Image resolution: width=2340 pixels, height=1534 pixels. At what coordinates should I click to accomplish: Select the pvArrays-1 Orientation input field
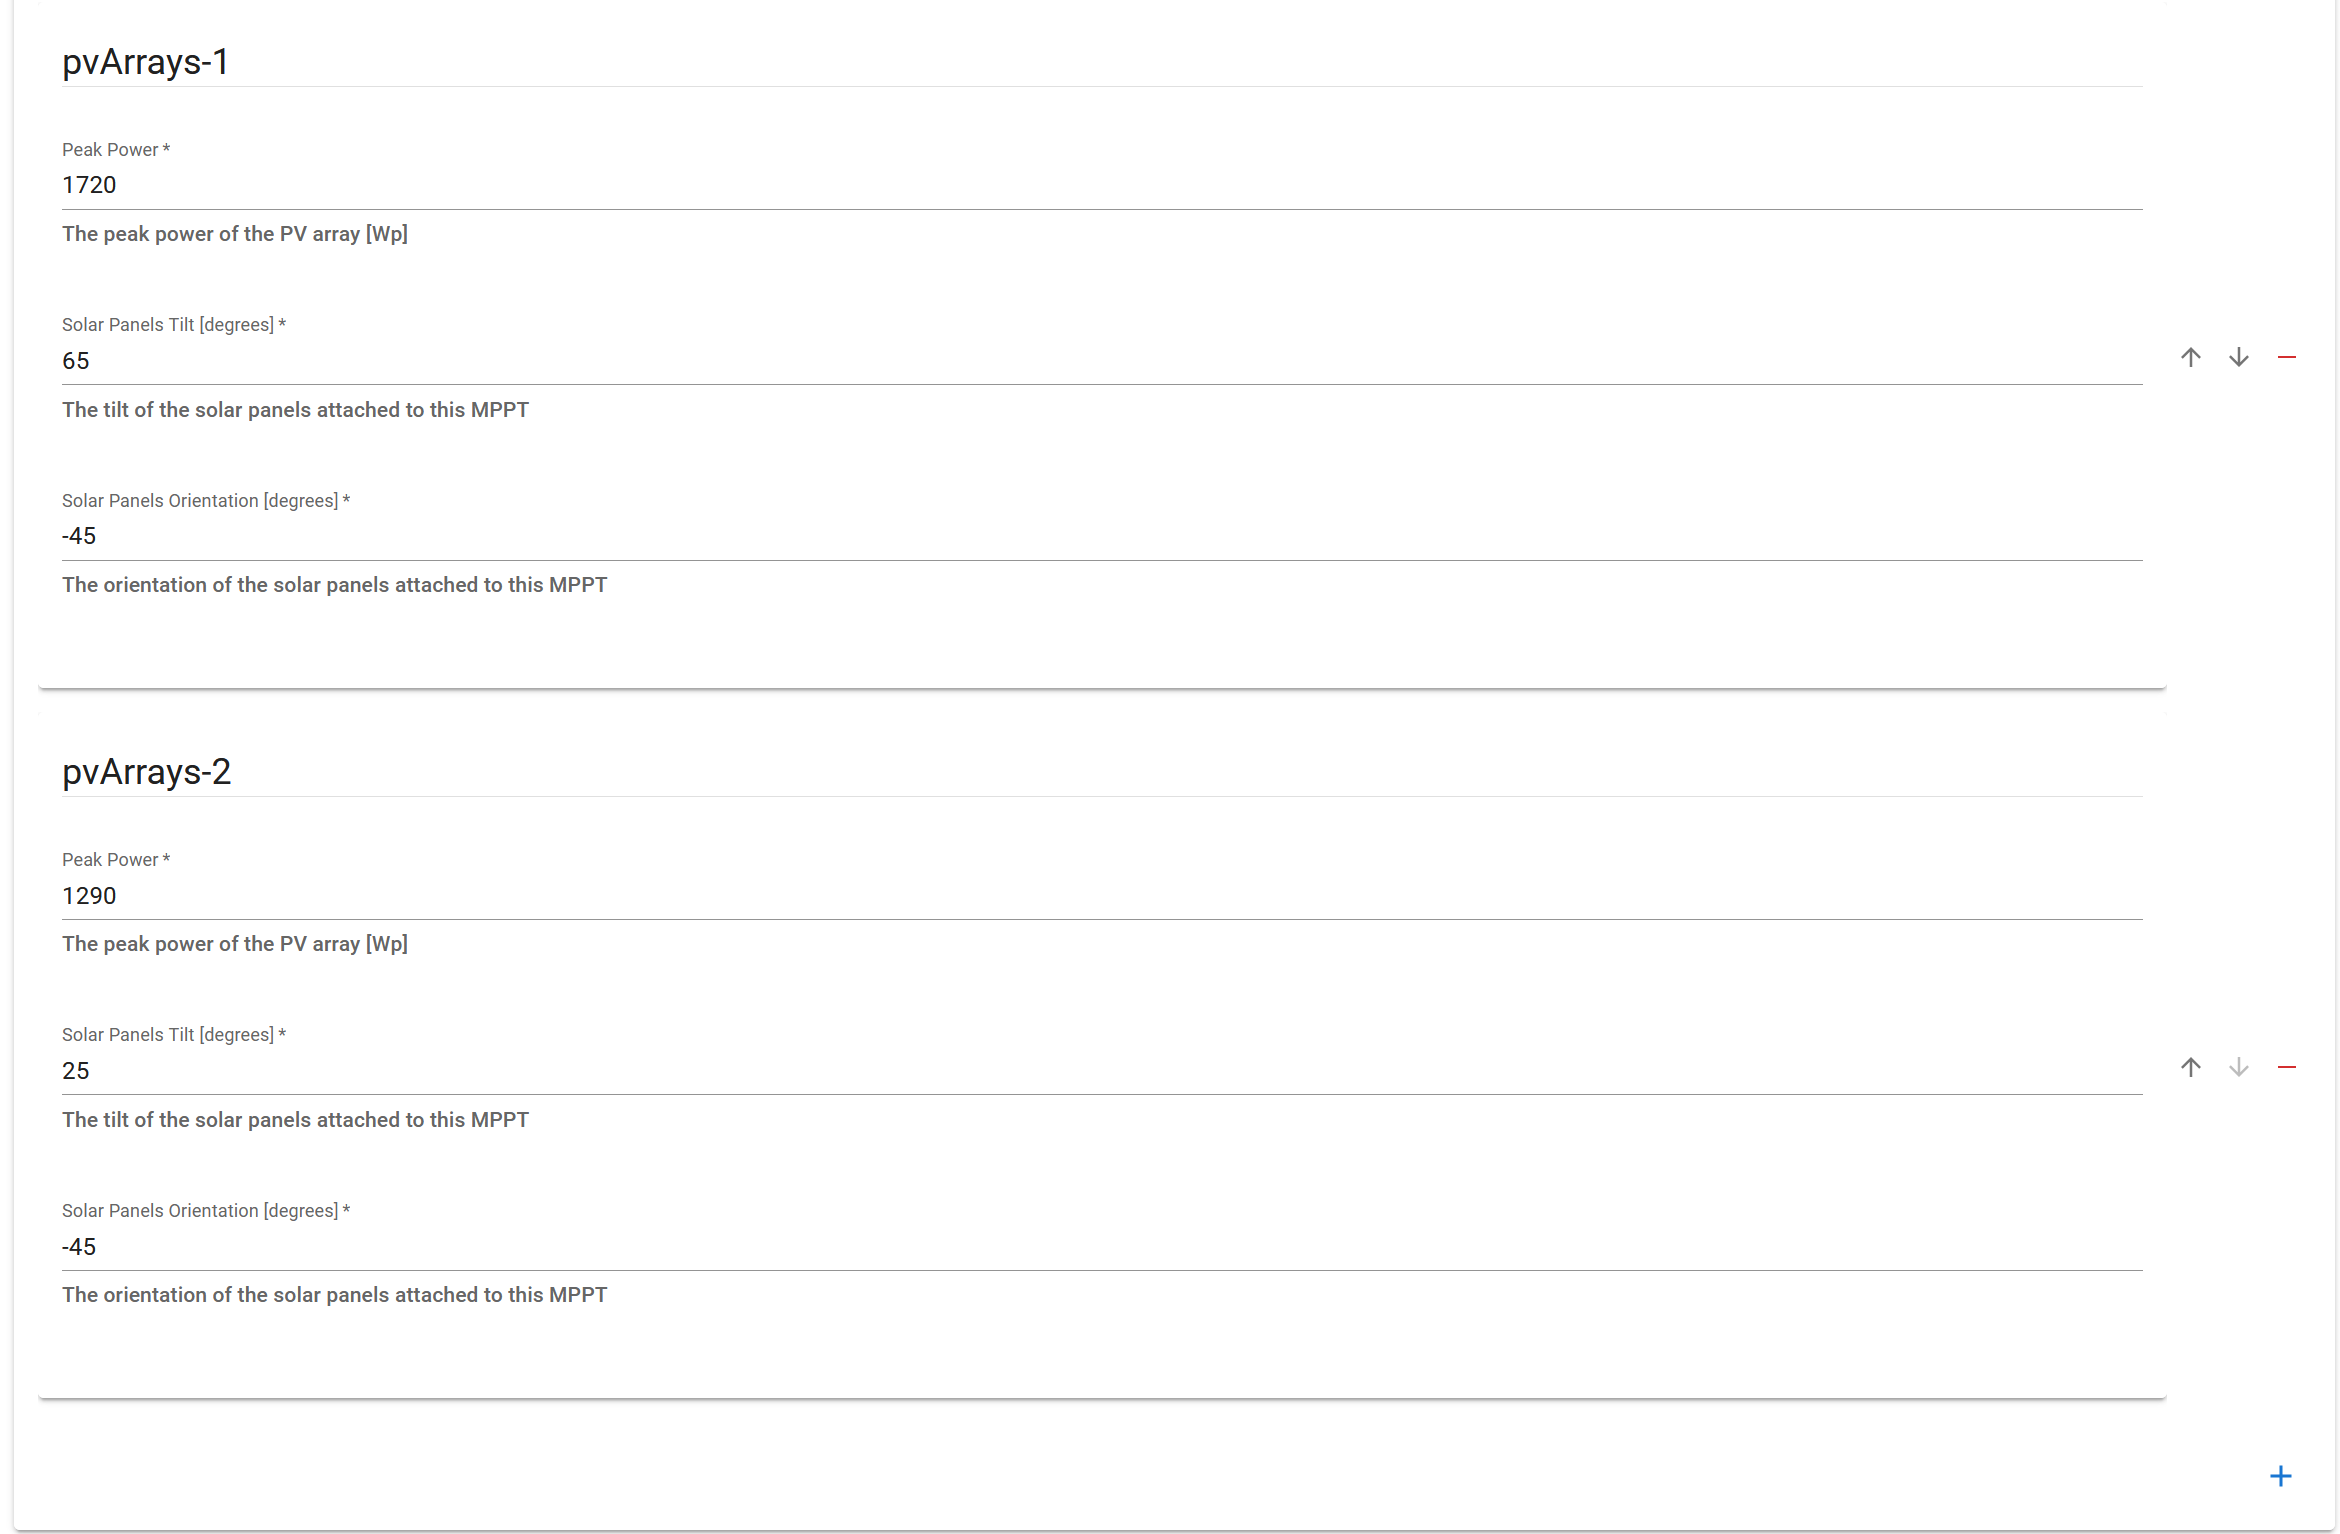click(1100, 537)
